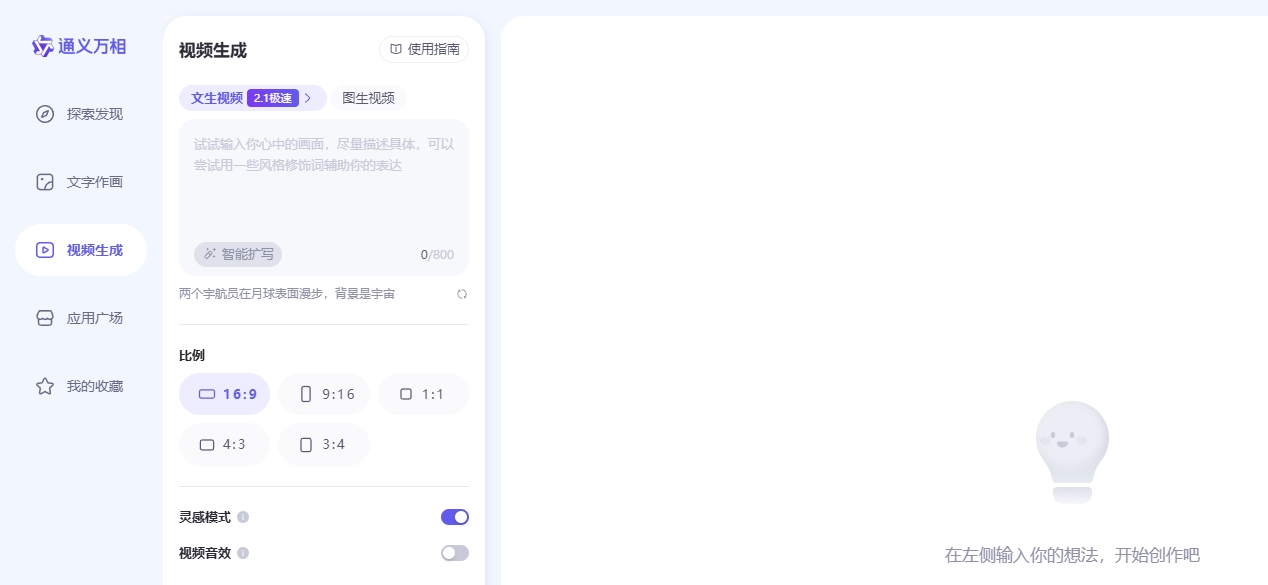Open 探索发现 compass icon in sidebar

45,114
